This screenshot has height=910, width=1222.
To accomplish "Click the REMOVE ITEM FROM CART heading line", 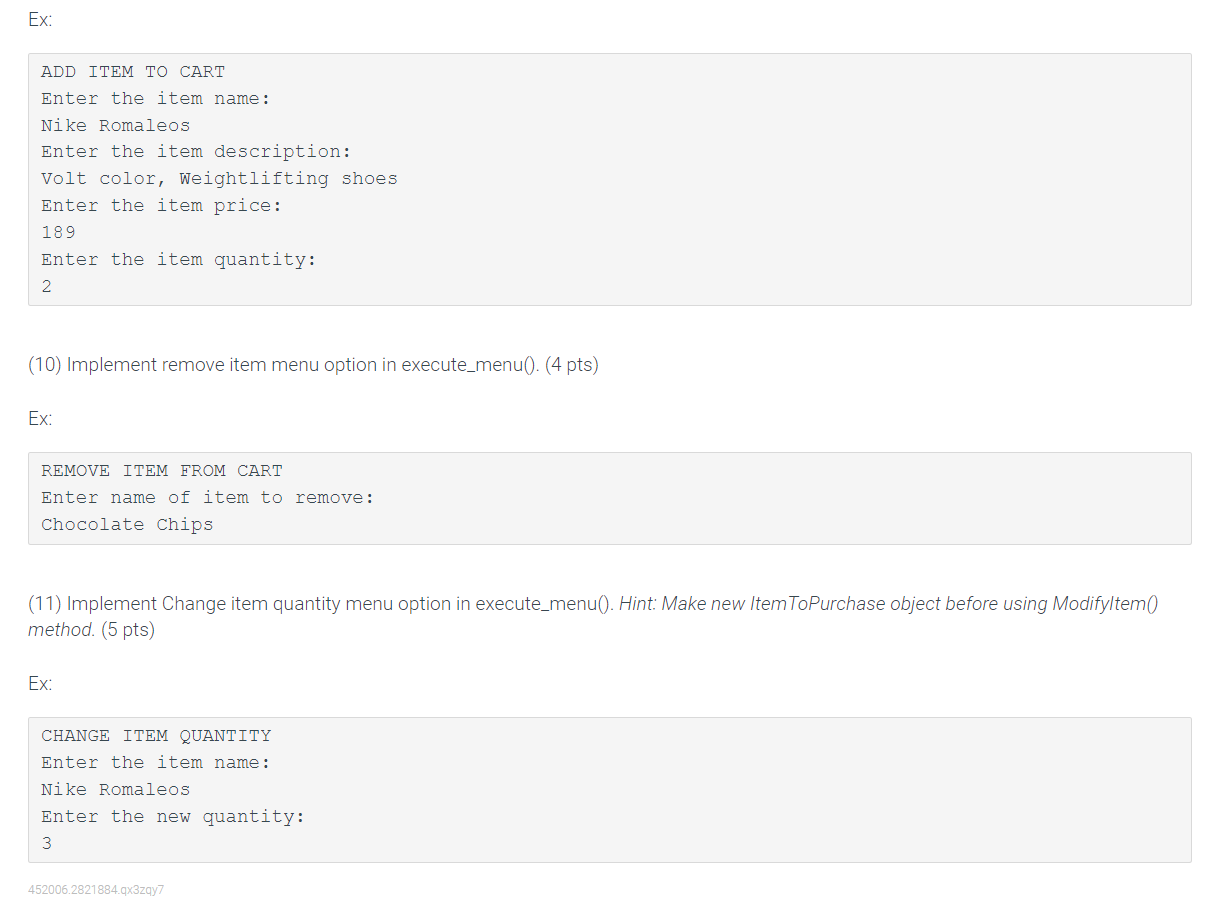I will [162, 471].
